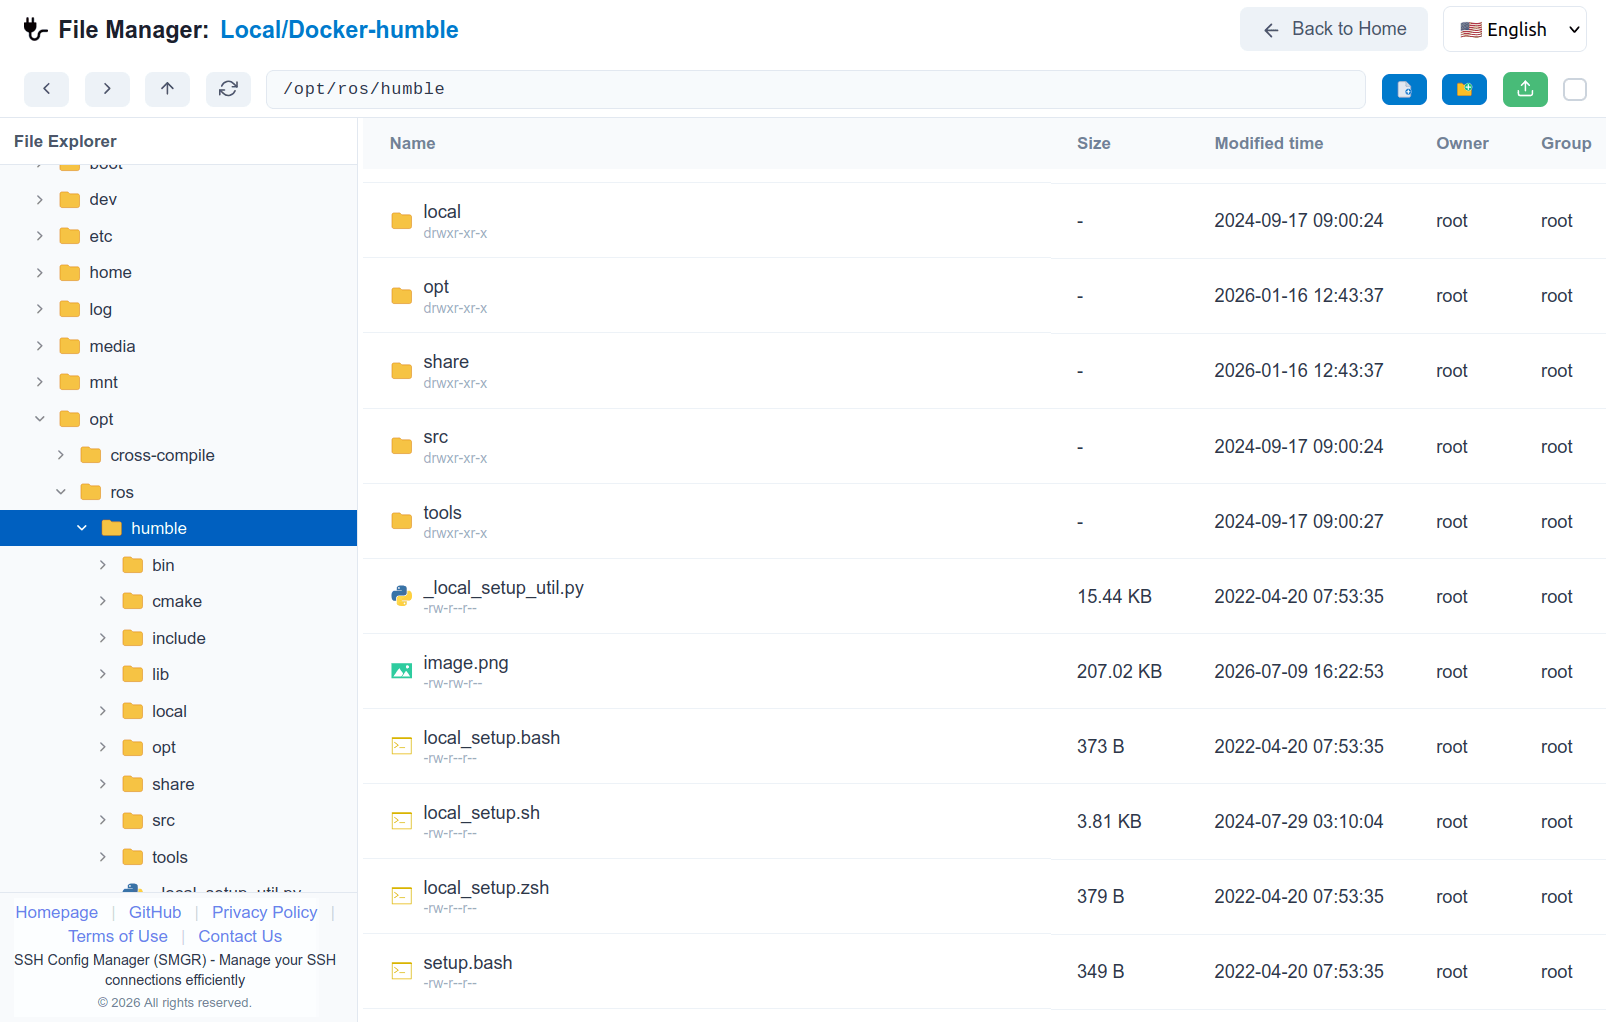Expand the home folder in the tree
This screenshot has width=1606, height=1022.
[40, 273]
